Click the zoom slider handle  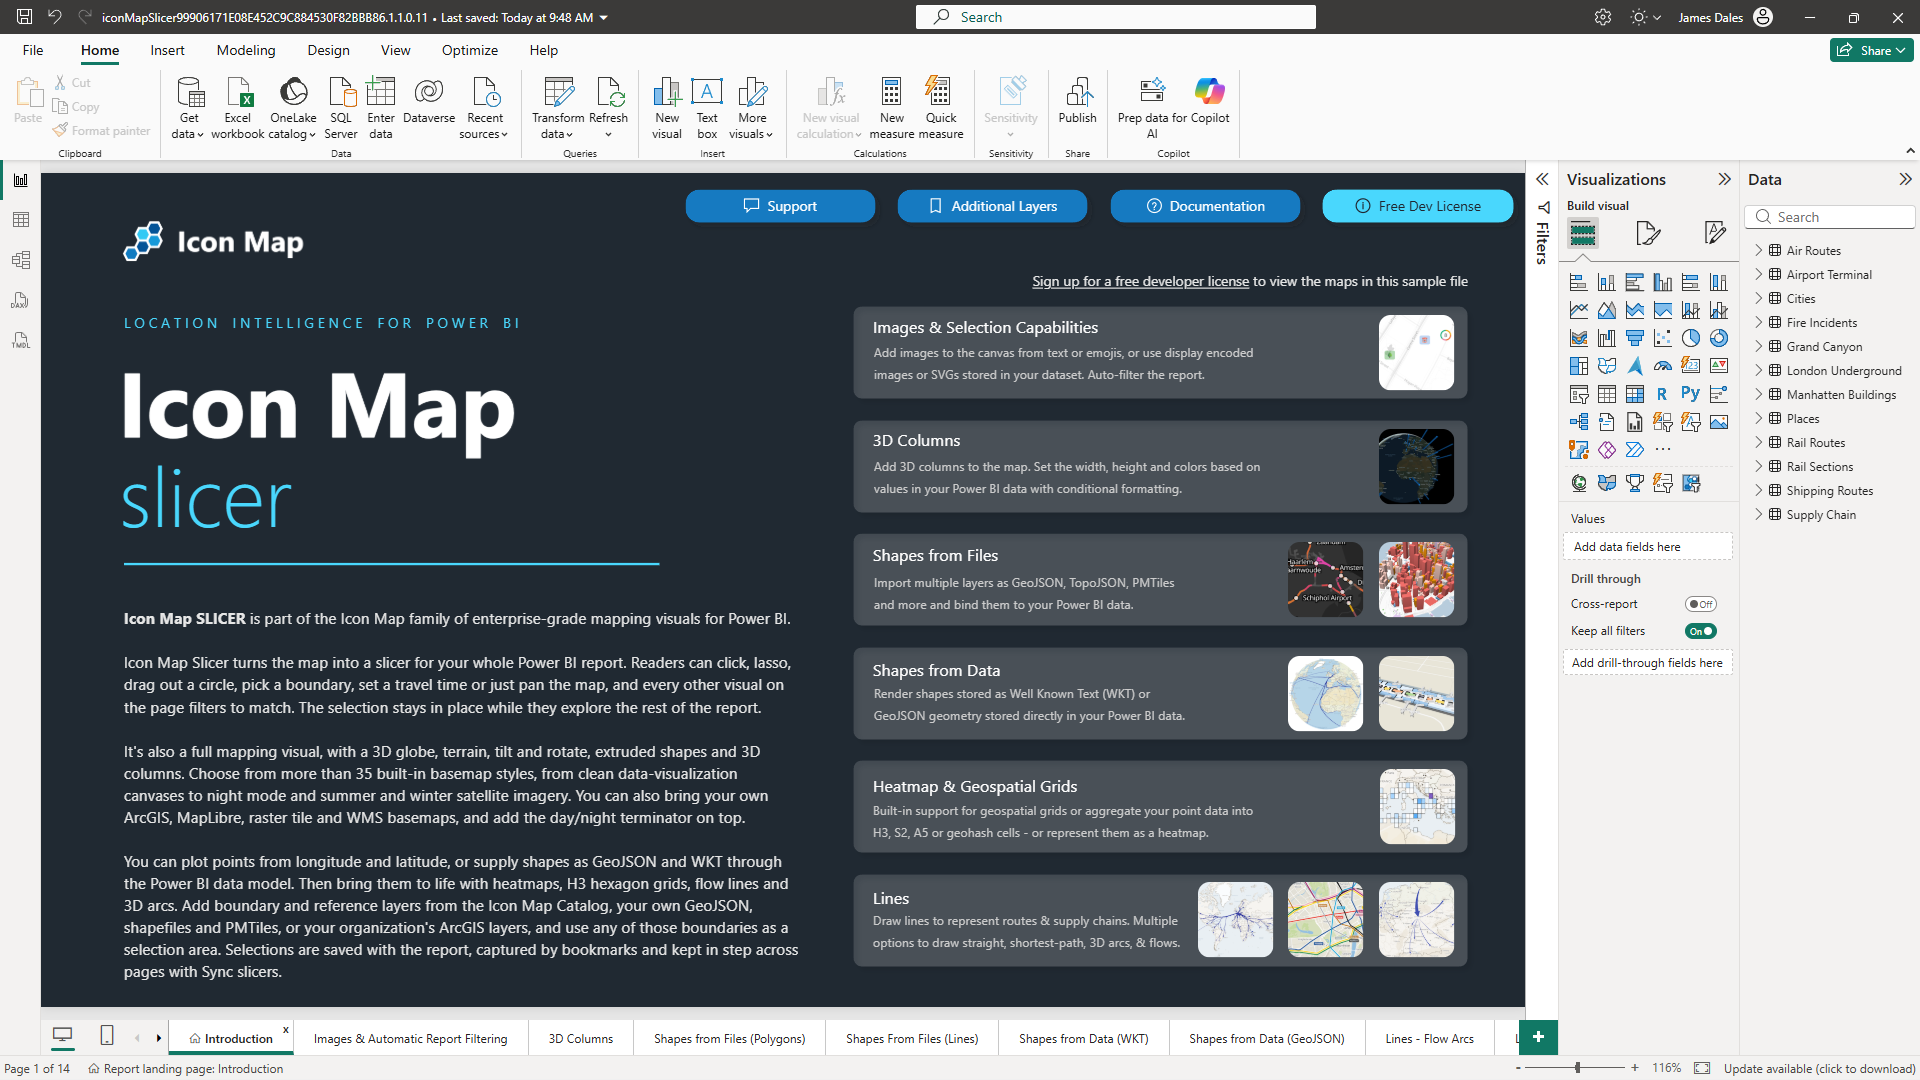(x=1577, y=1068)
